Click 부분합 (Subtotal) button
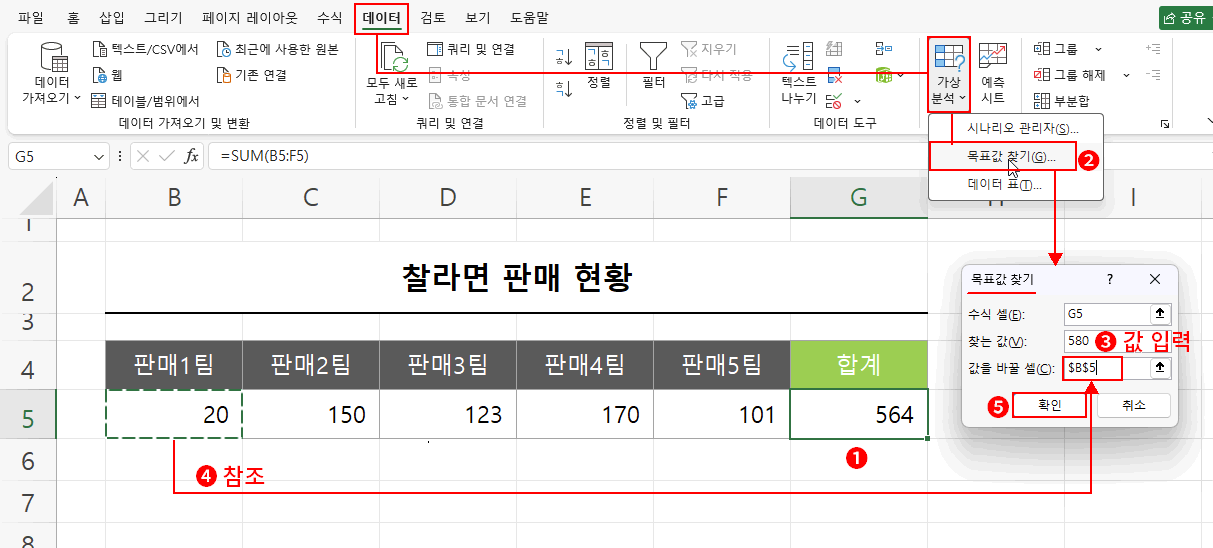This screenshot has height=548, width=1213. tap(1061, 100)
